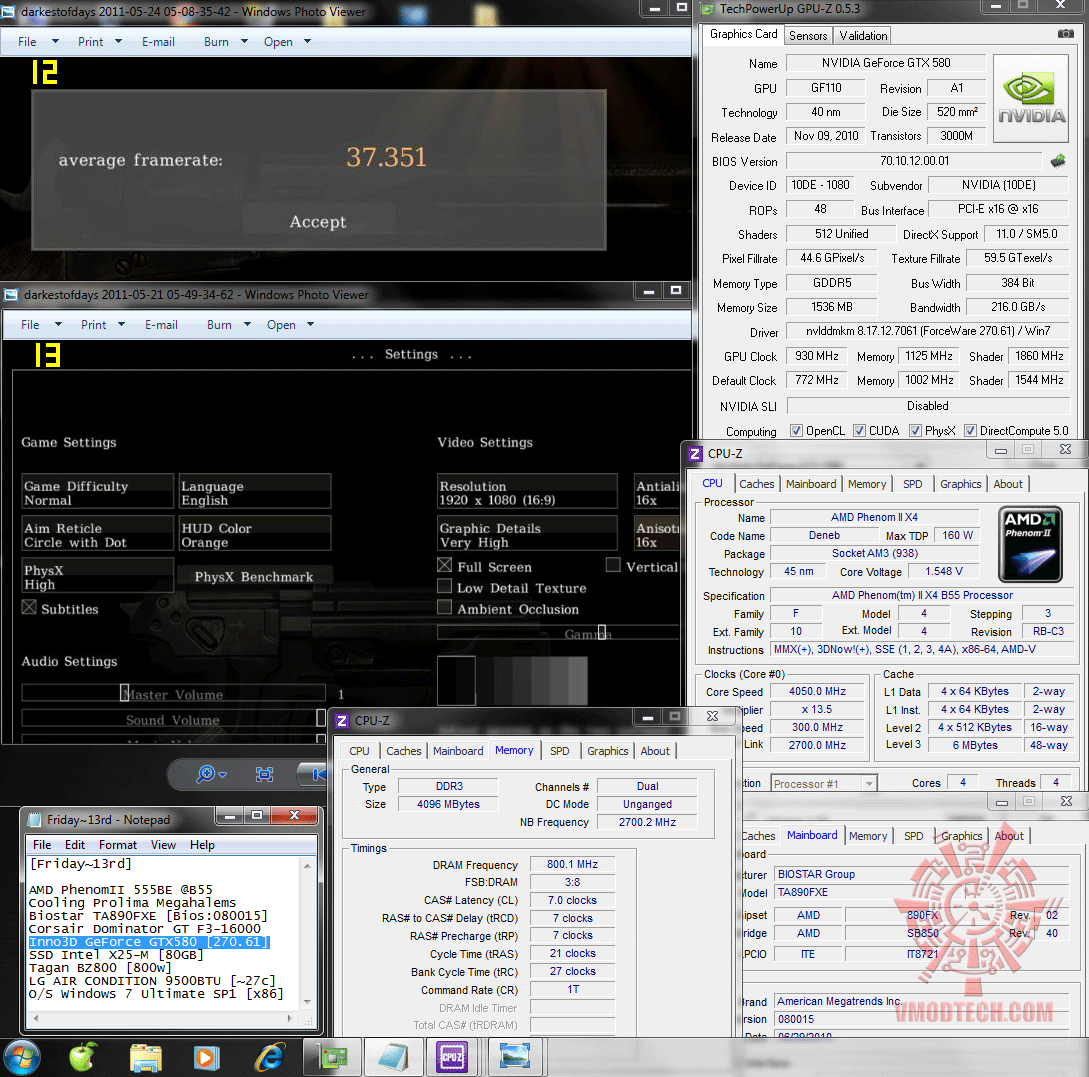
Task: Expand File dropdown in 2011-05-21 viewer
Action: [58, 324]
